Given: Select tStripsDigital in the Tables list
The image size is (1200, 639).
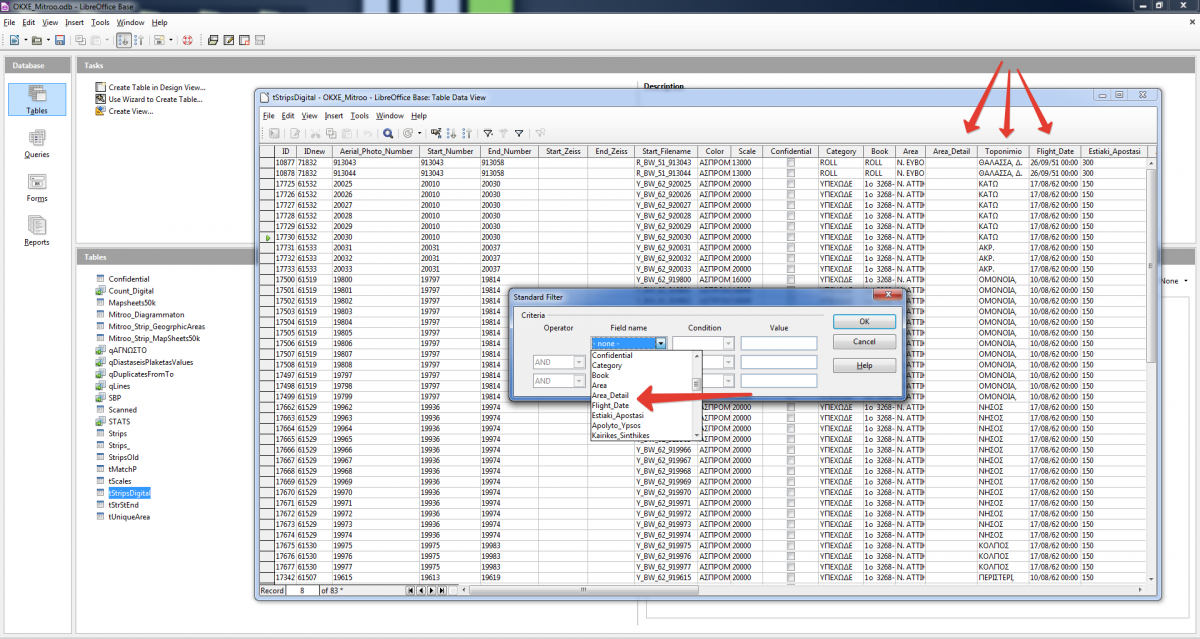Looking at the screenshot, I should tap(129, 493).
